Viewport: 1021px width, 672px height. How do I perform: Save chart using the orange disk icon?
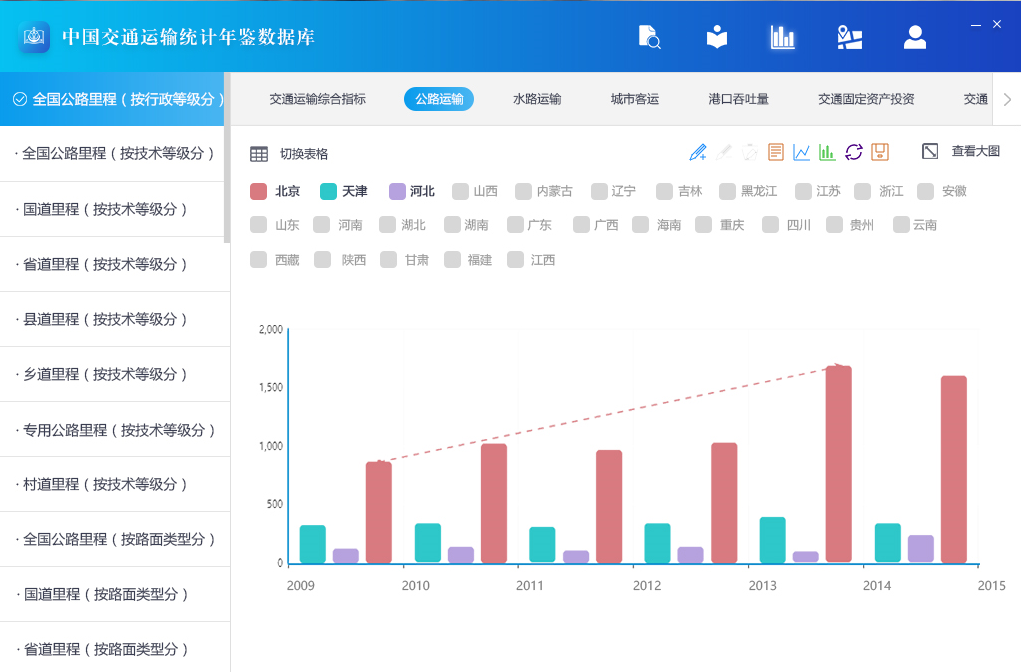tap(880, 152)
